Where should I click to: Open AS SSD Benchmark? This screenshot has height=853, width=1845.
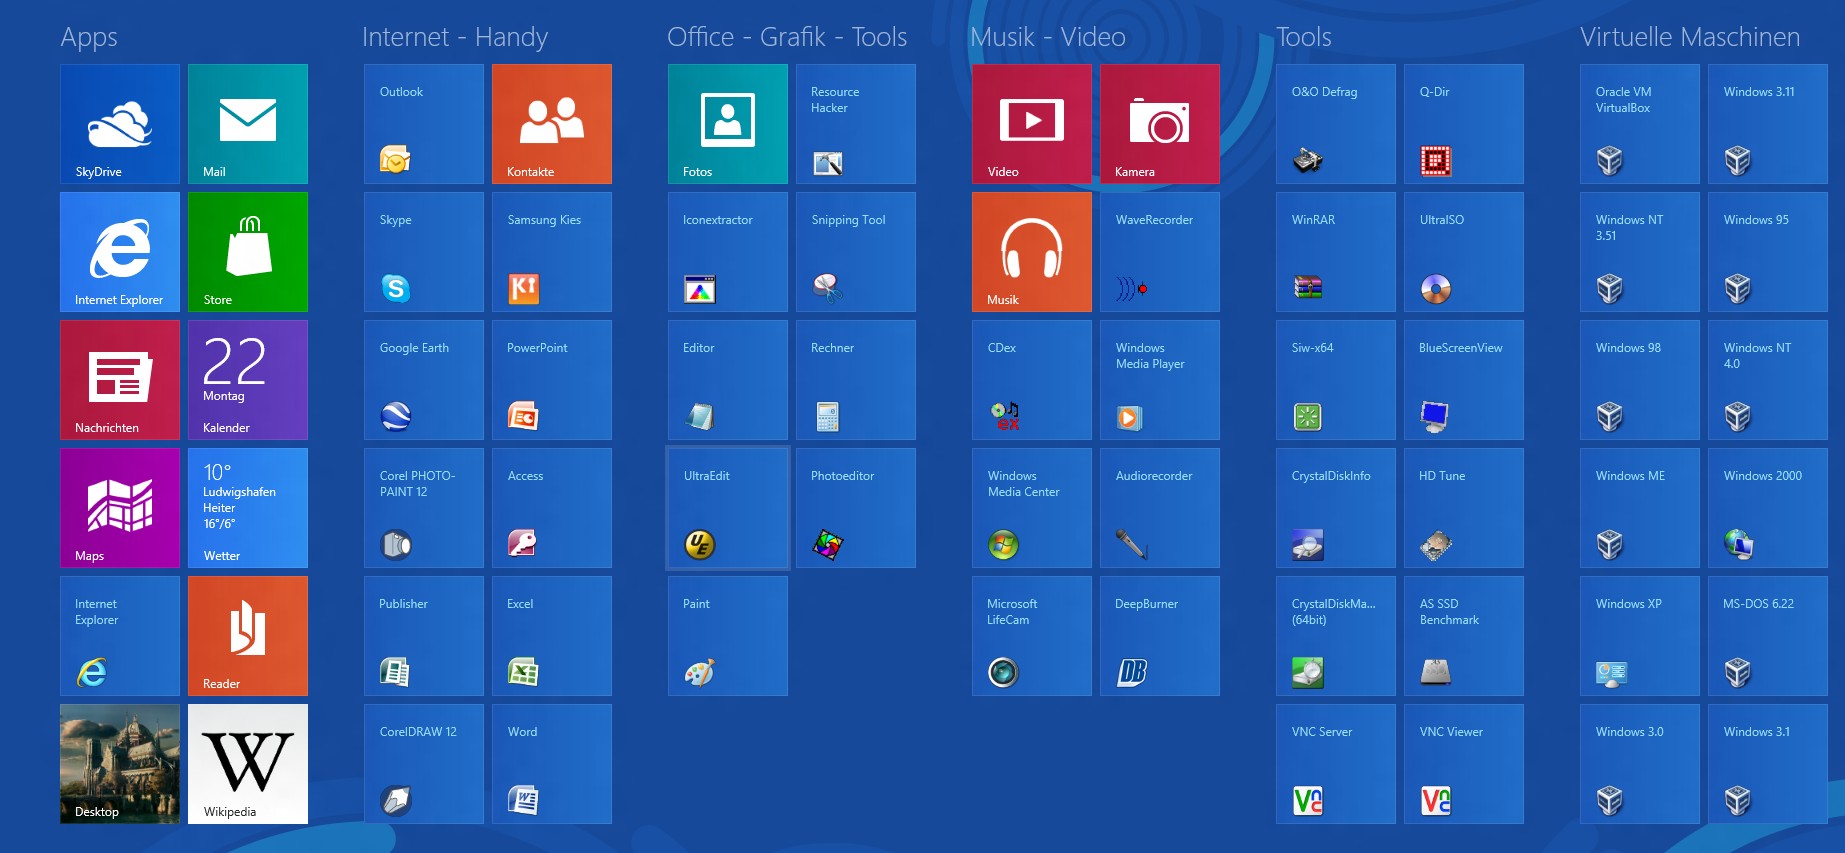1464,636
